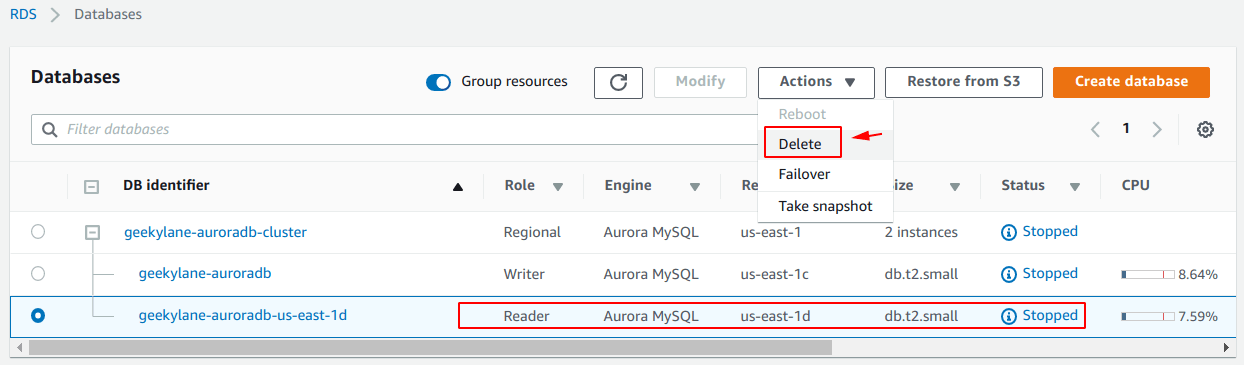Open table preferences gear icon
Image resolution: width=1244 pixels, height=365 pixels.
click(x=1205, y=129)
